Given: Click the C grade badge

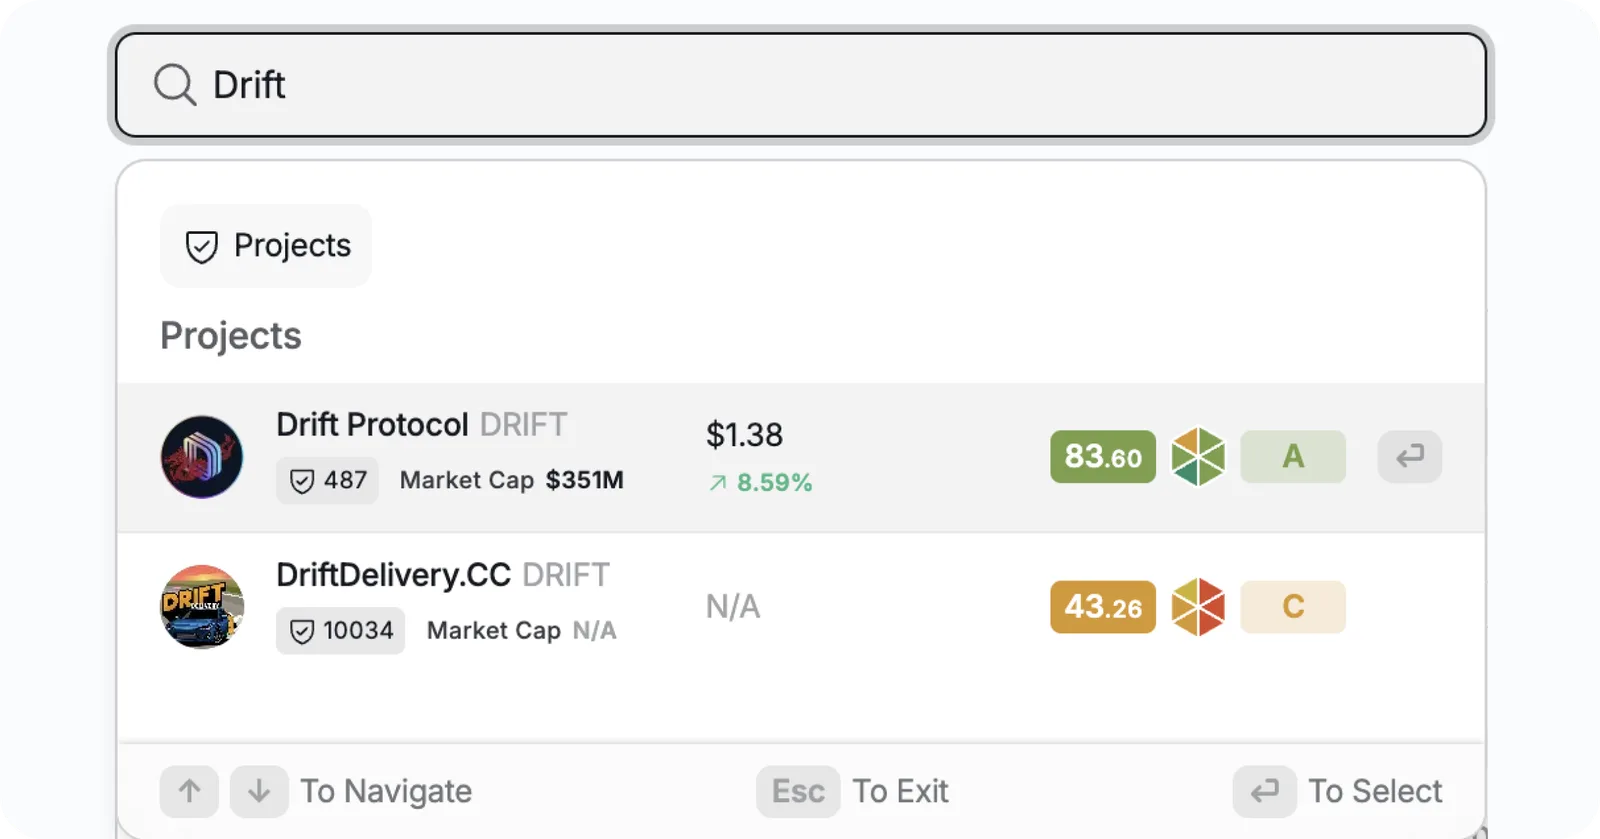Looking at the screenshot, I should [1293, 607].
